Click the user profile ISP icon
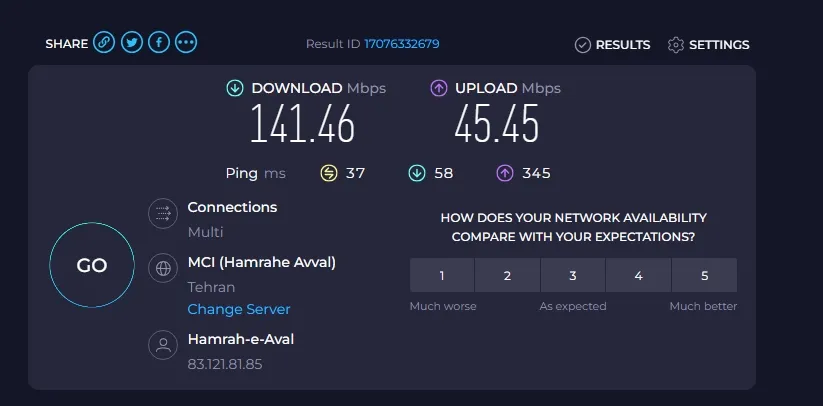The image size is (823, 406). [x=163, y=345]
